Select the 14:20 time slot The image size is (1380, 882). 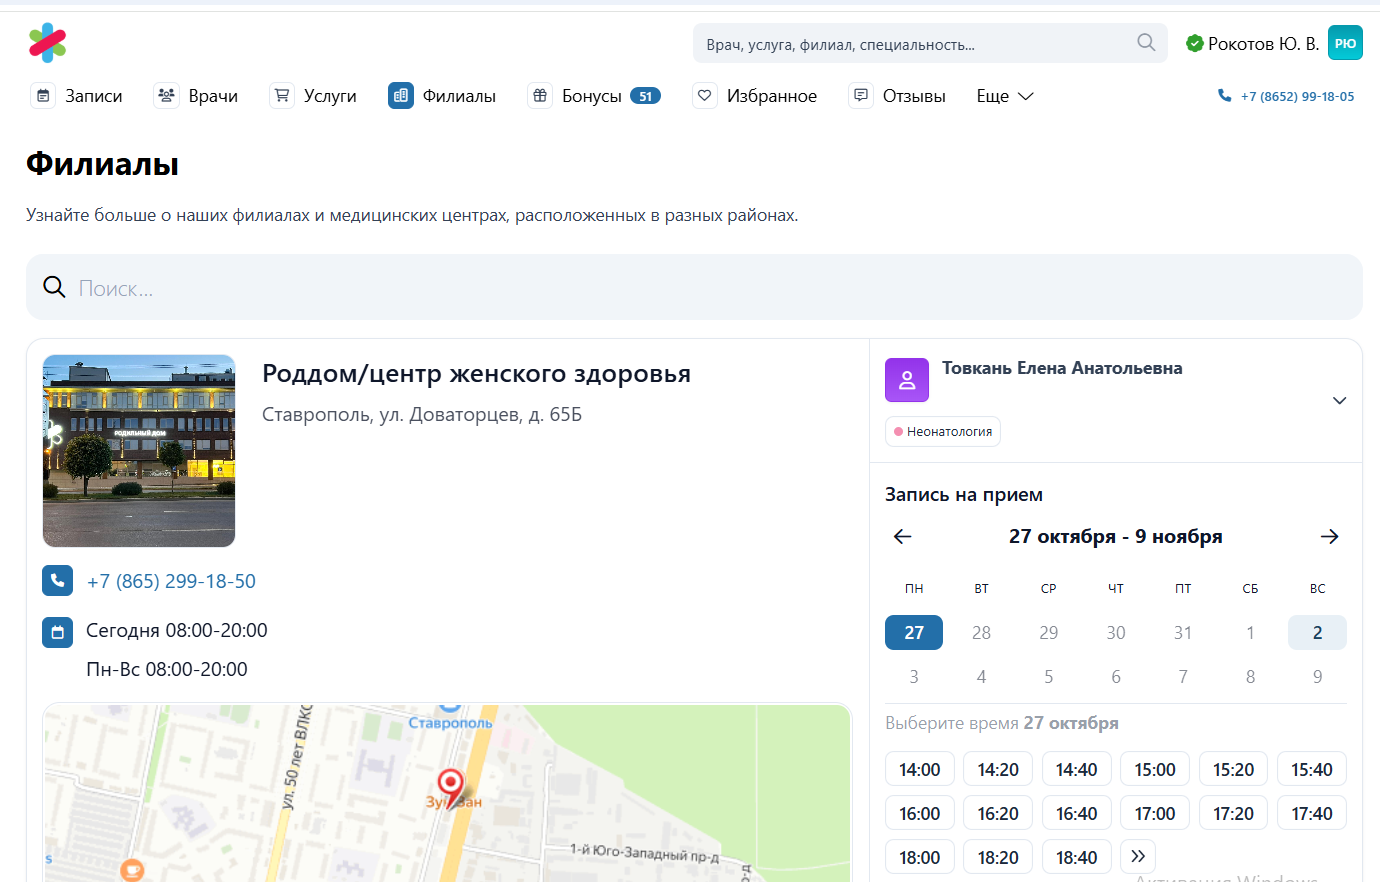997,769
